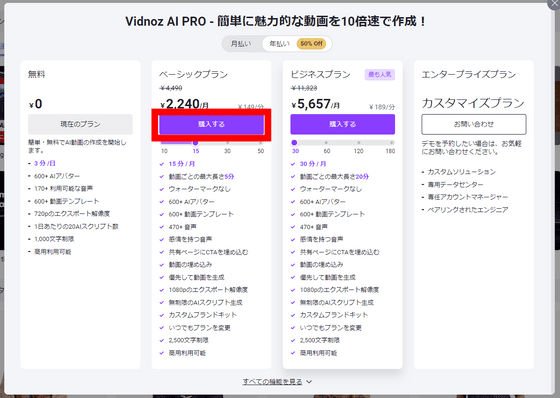560x398 pixels.
Task: Click Enterprise カスタムソリューション item
Action: [x=462, y=172]
